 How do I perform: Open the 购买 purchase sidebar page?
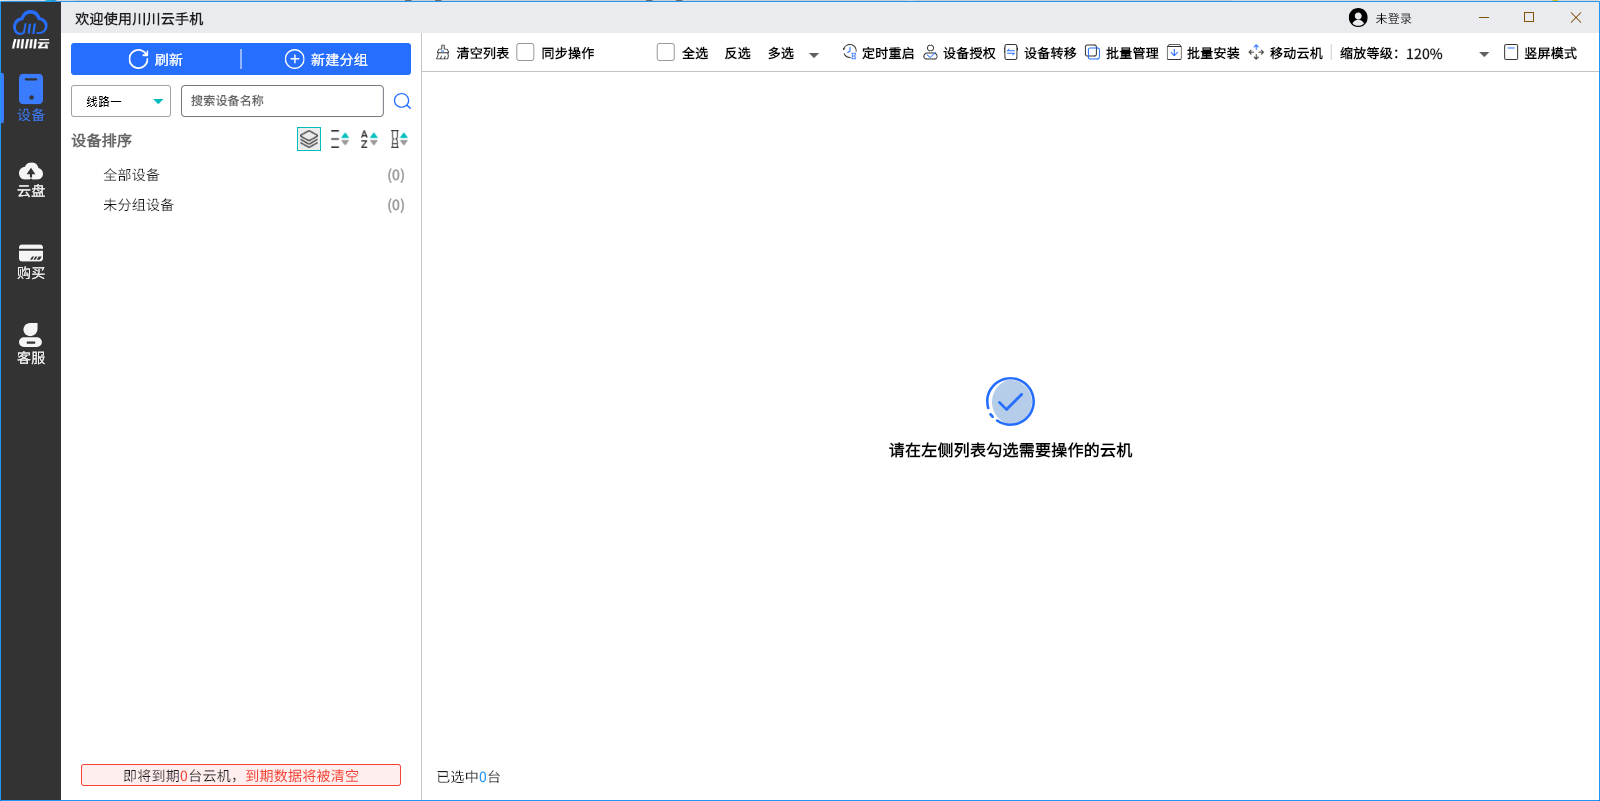(31, 262)
